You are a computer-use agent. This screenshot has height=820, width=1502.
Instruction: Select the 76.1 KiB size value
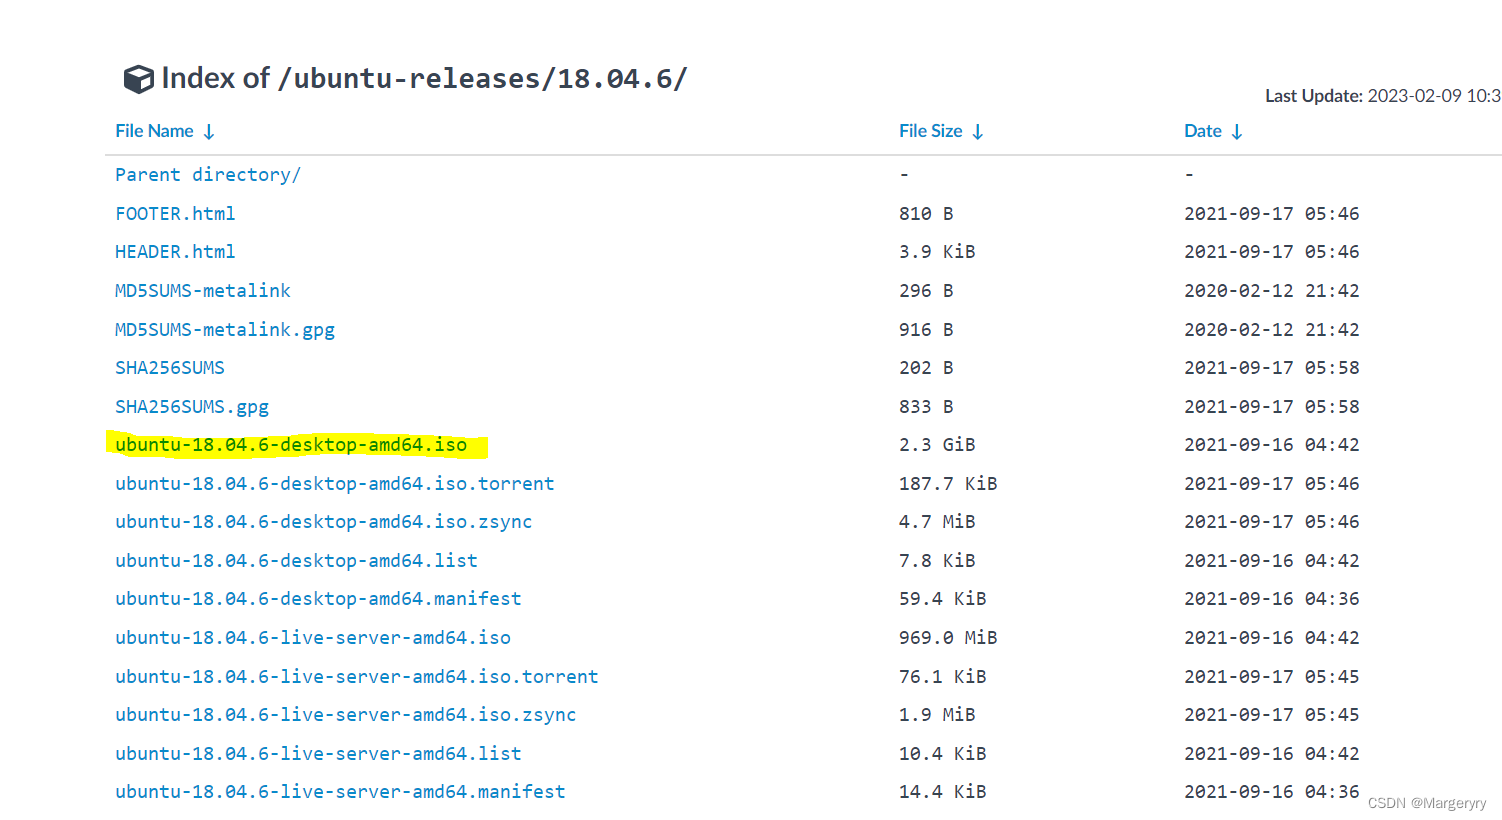tap(943, 677)
